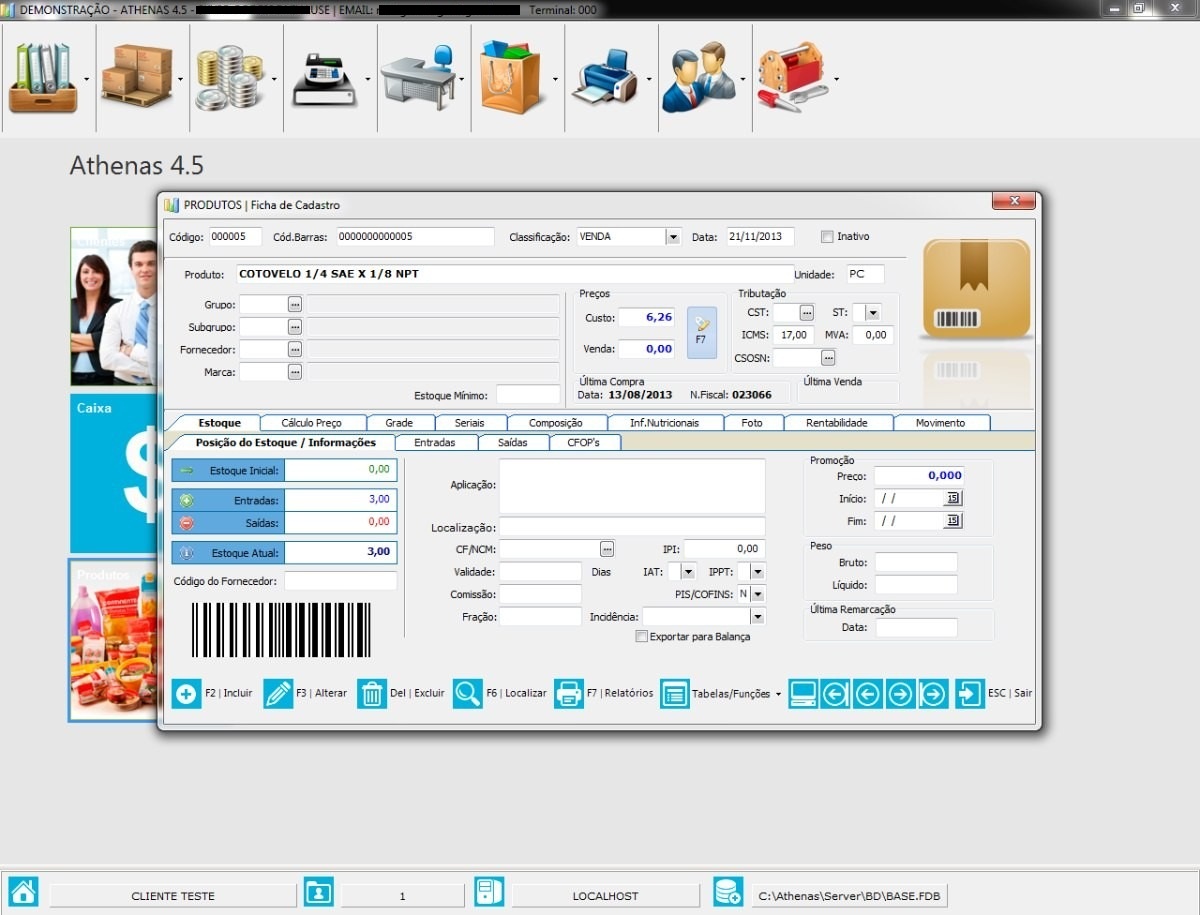Expand the Incidência dropdown

pyautogui.click(x=757, y=617)
